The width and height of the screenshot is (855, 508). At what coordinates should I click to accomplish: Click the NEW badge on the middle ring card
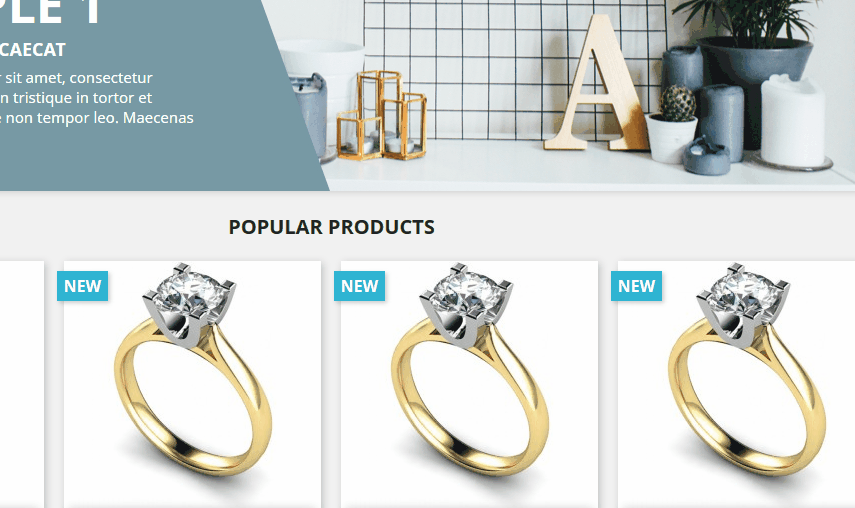359,286
